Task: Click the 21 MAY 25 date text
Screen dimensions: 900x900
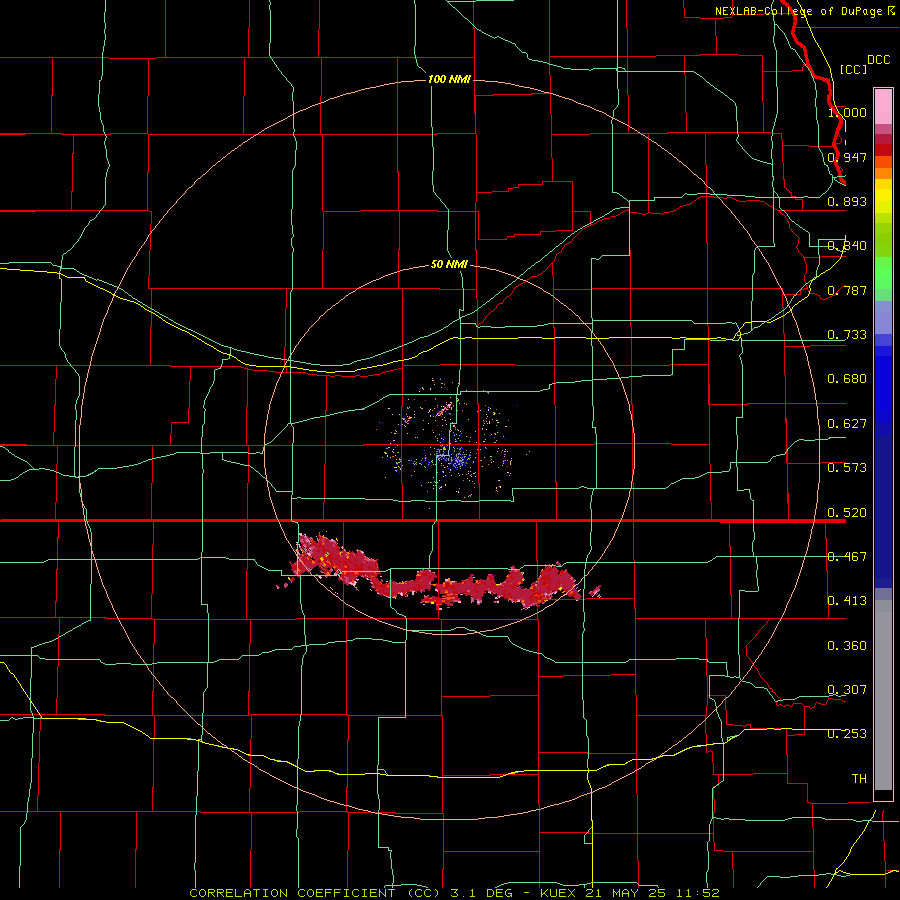Action: [626, 893]
